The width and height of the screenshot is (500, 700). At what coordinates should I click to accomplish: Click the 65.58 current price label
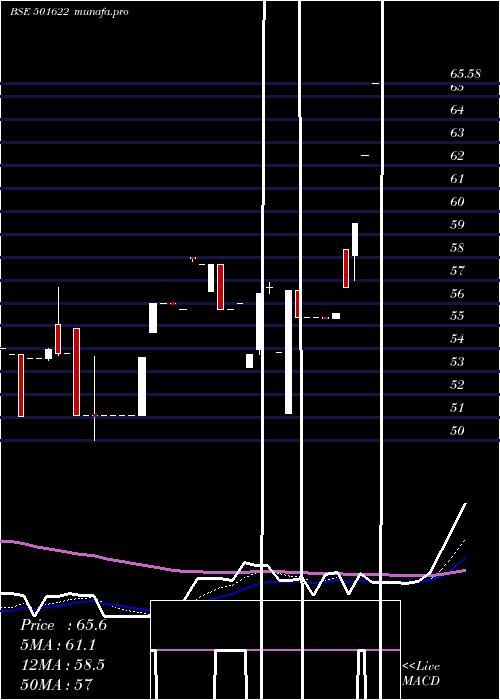(465, 74)
